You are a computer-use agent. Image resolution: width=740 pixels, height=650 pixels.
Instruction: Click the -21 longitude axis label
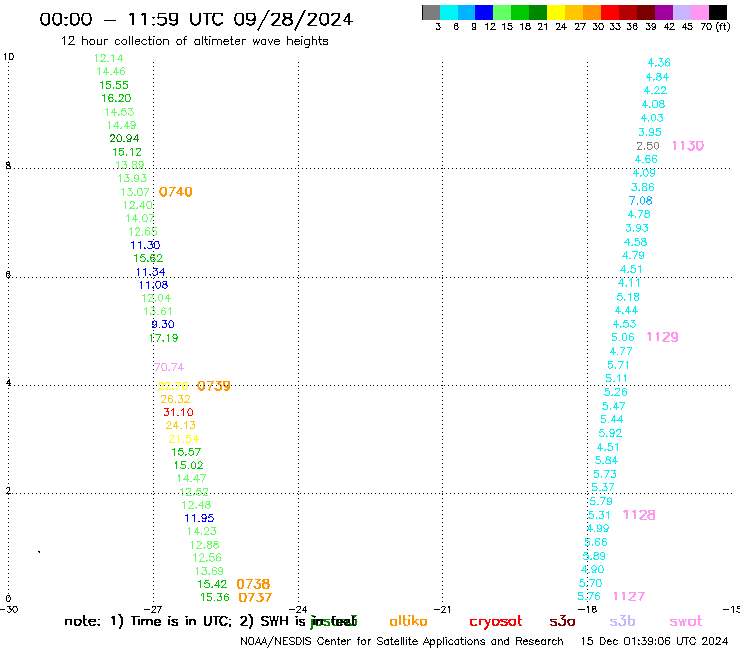click(x=442, y=610)
